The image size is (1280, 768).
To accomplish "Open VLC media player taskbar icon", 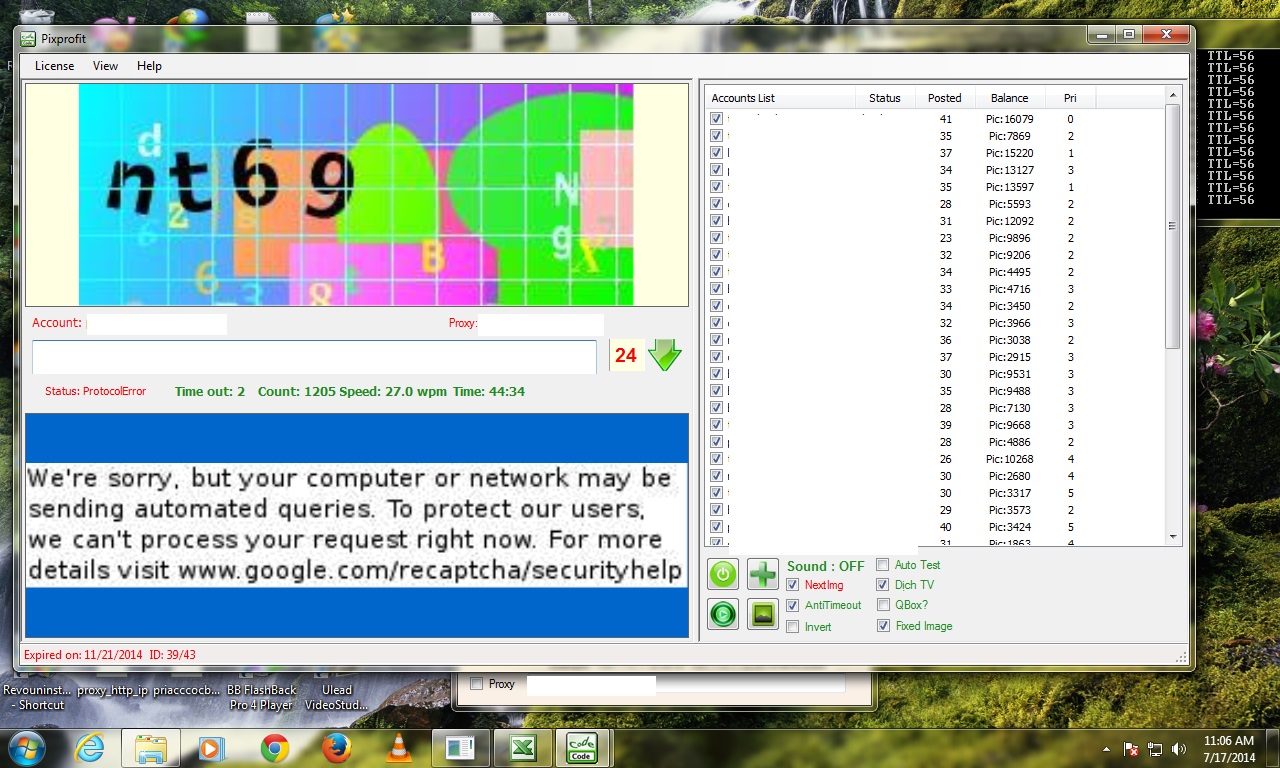I will pos(399,748).
